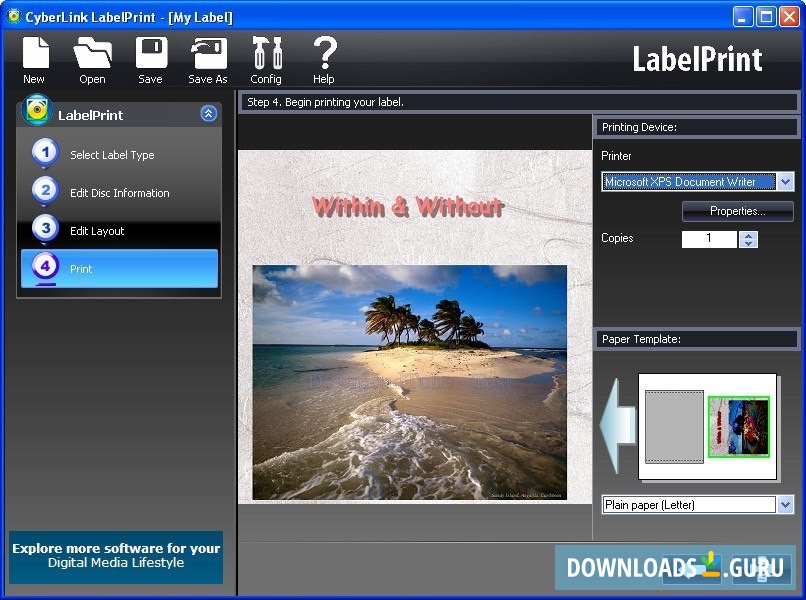Click the beach island image in preview
This screenshot has width=806, height=600.
coord(410,383)
